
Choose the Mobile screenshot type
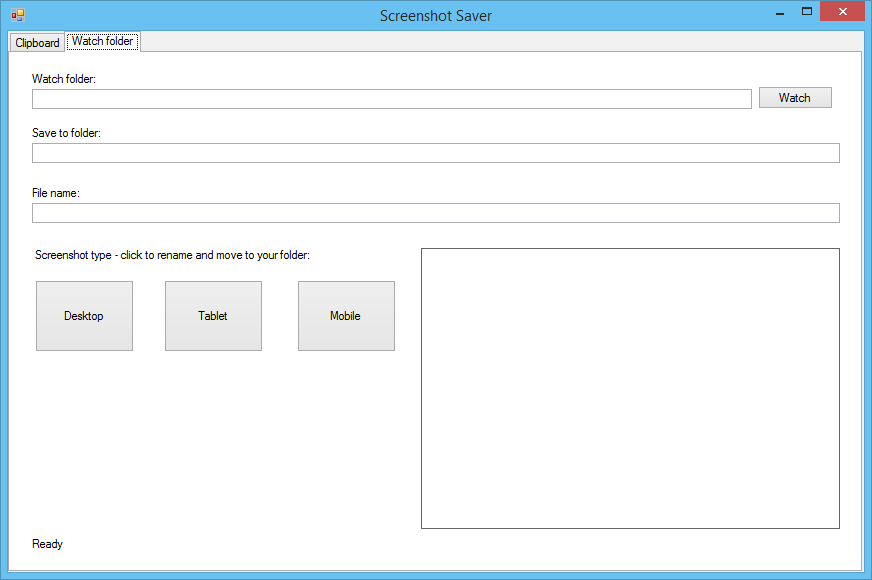[346, 316]
